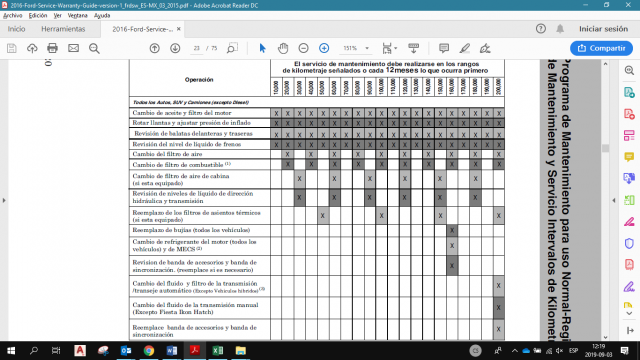Go to next page arrow
Screen dimensions: 640x360
tap(175, 48)
